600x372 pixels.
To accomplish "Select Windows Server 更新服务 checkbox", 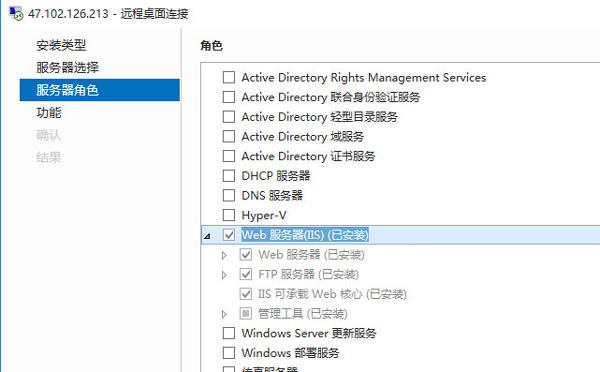I will 229,333.
